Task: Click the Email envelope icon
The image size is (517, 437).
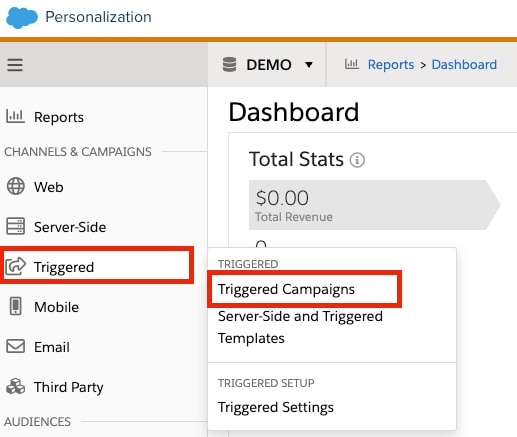Action: tap(16, 346)
